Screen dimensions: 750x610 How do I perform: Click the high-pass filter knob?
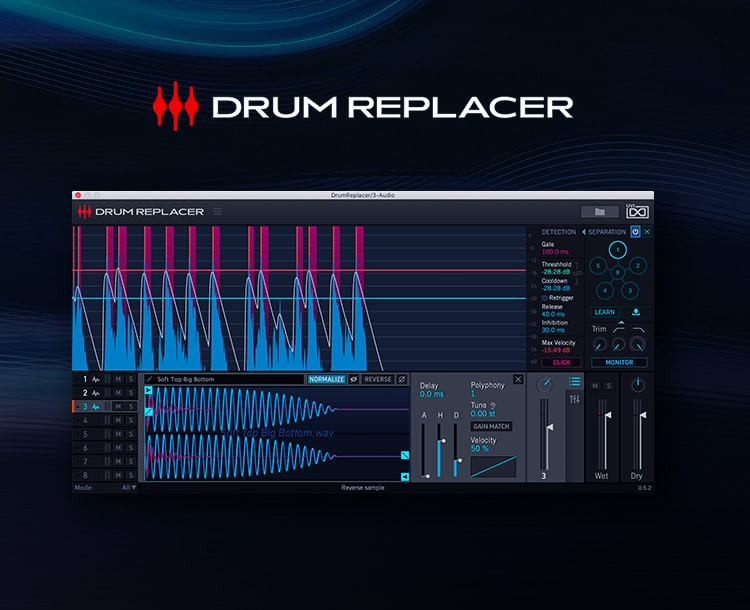coord(618,344)
